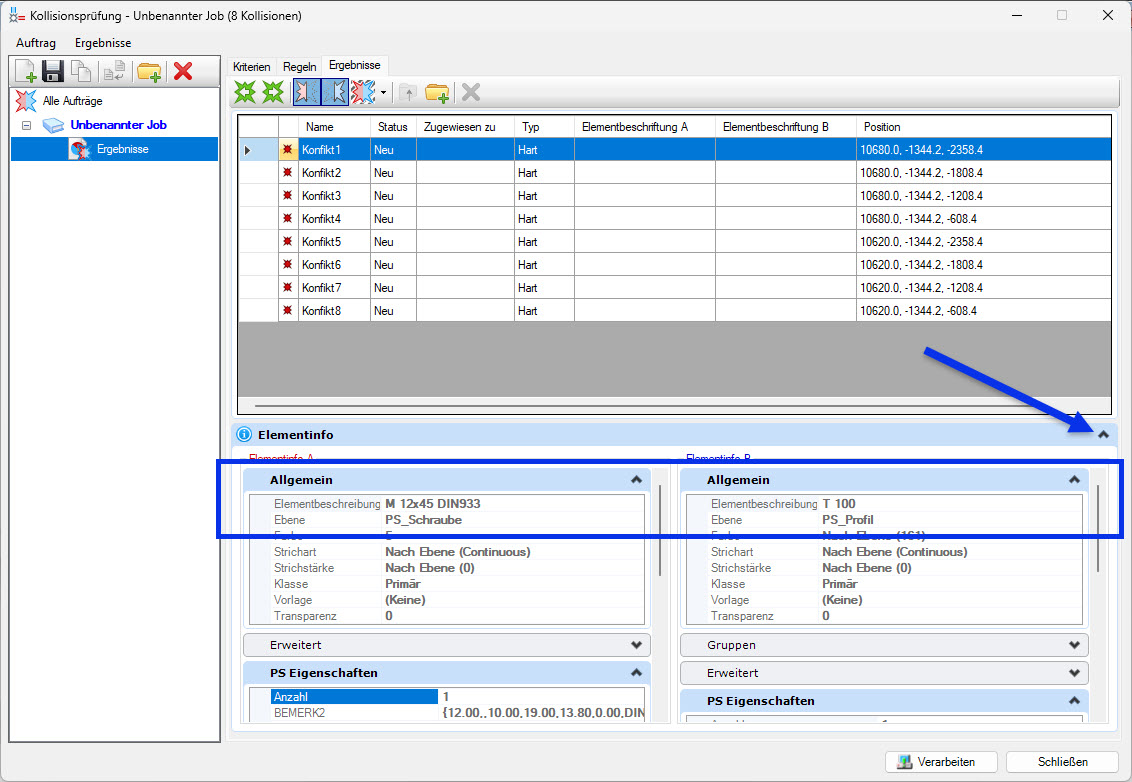Click the red conflict marker of Konflikt1
Image resolution: width=1132 pixels, height=782 pixels.
click(x=288, y=149)
